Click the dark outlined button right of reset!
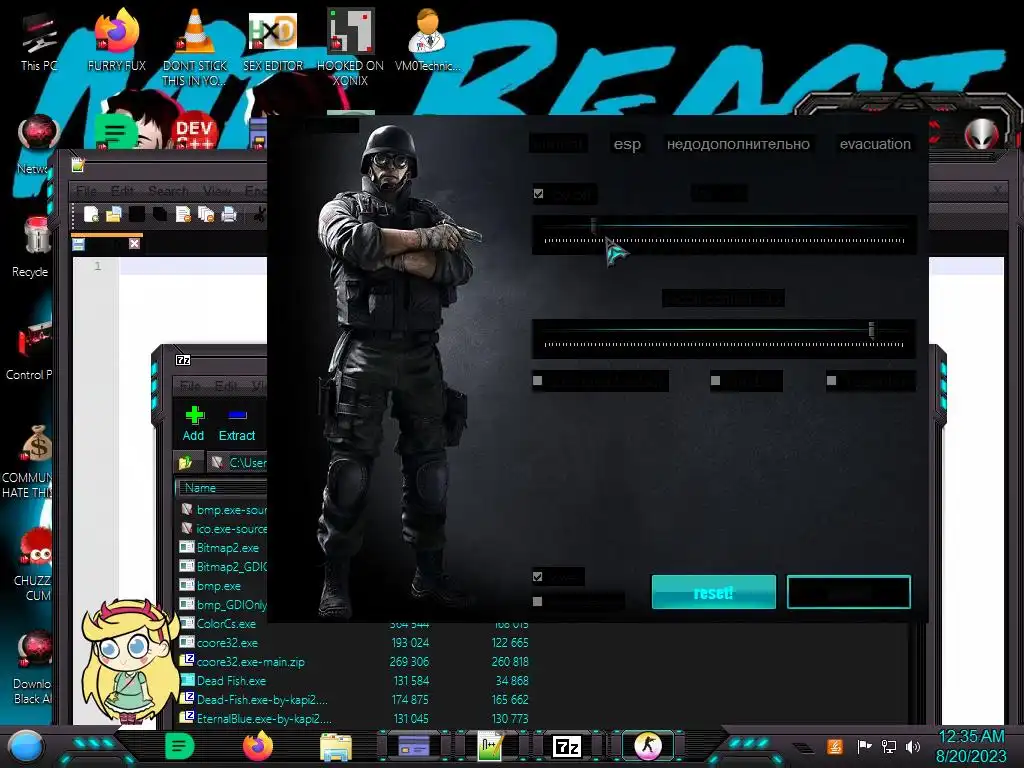Image resolution: width=1024 pixels, height=768 pixels. point(849,592)
